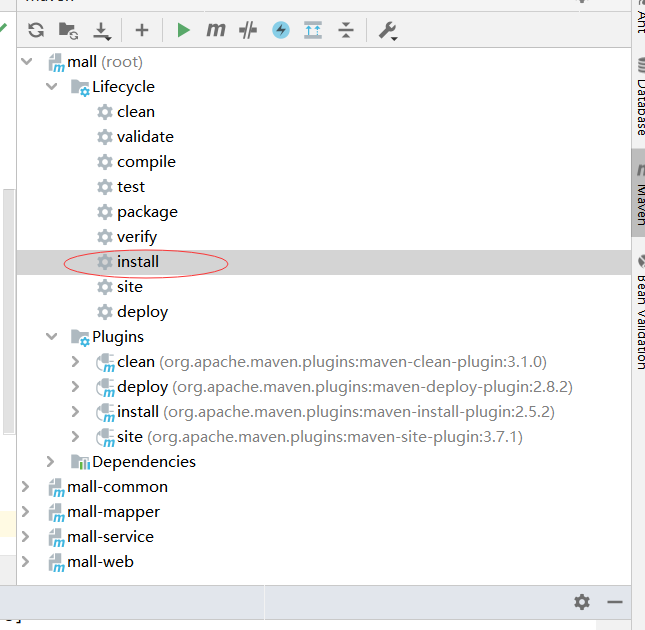The image size is (645, 630).
Task: Expand the install plugin node
Action: (x=75, y=412)
